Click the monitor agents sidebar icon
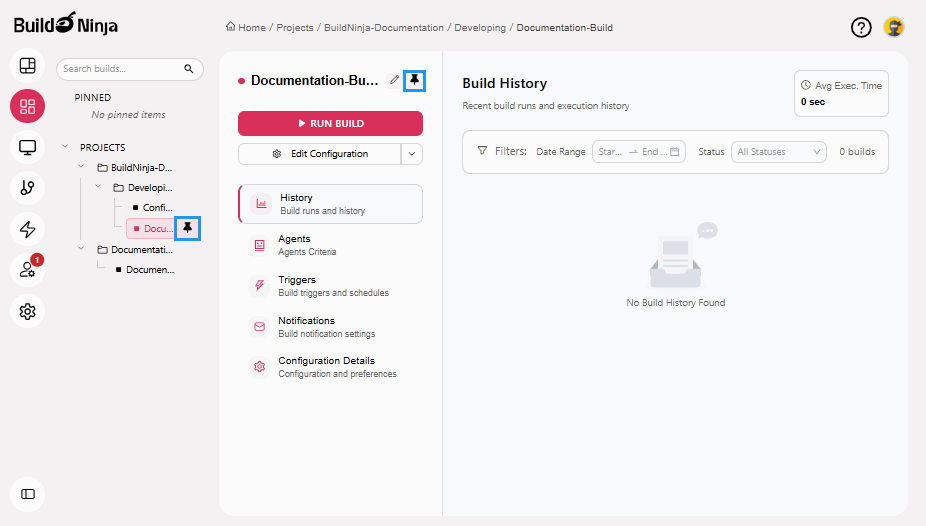The width and height of the screenshot is (926, 526). pos(27,148)
